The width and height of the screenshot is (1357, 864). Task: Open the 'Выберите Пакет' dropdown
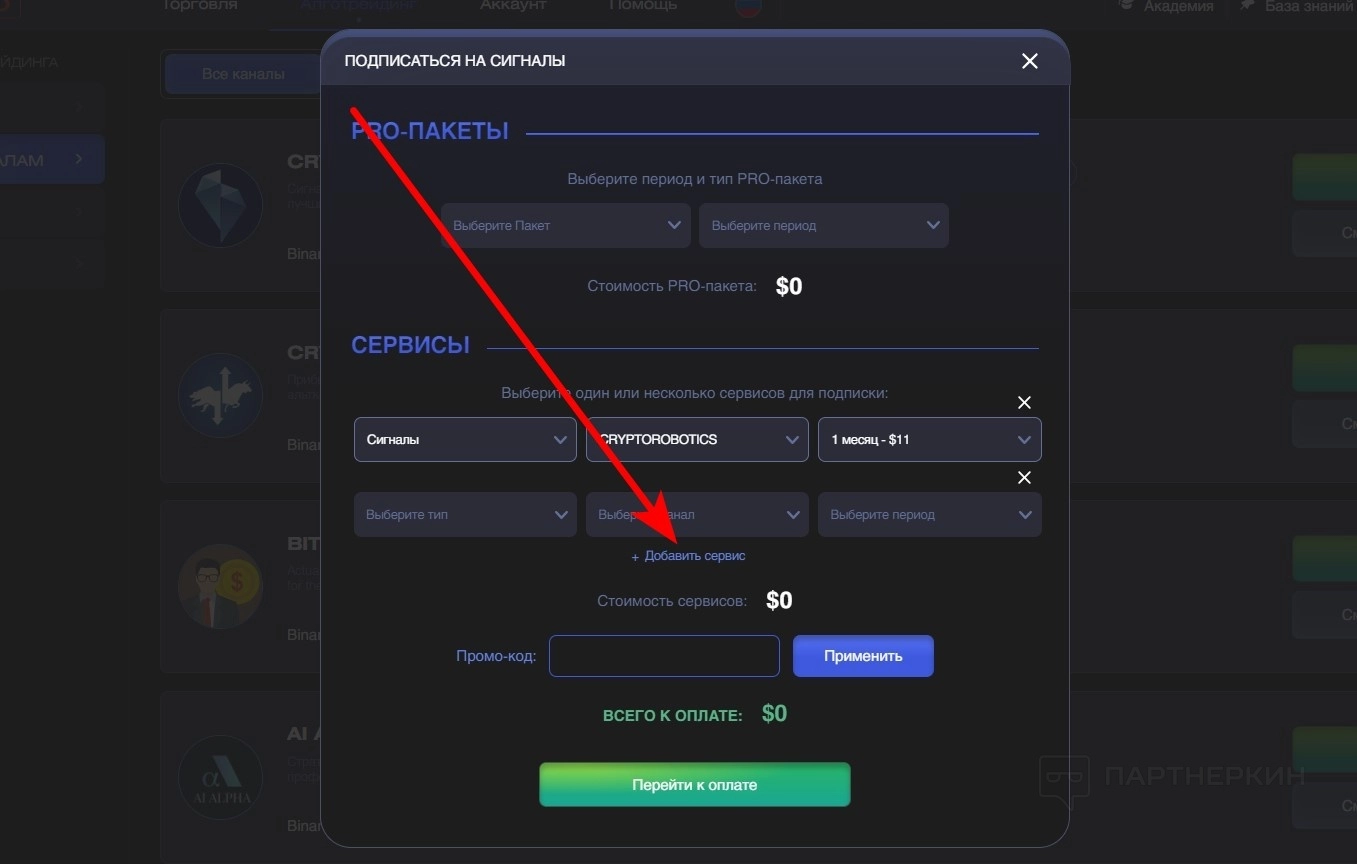[566, 226]
